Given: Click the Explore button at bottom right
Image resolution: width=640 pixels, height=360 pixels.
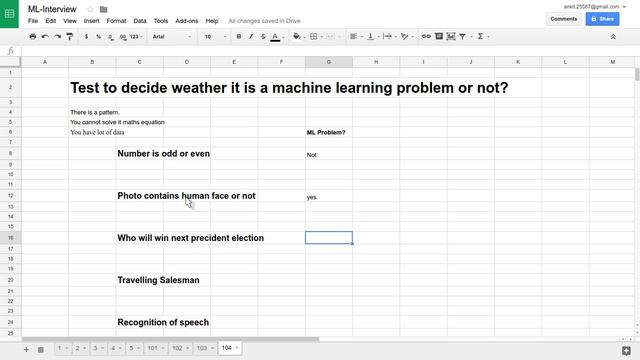Looking at the screenshot, I should pos(626,351).
